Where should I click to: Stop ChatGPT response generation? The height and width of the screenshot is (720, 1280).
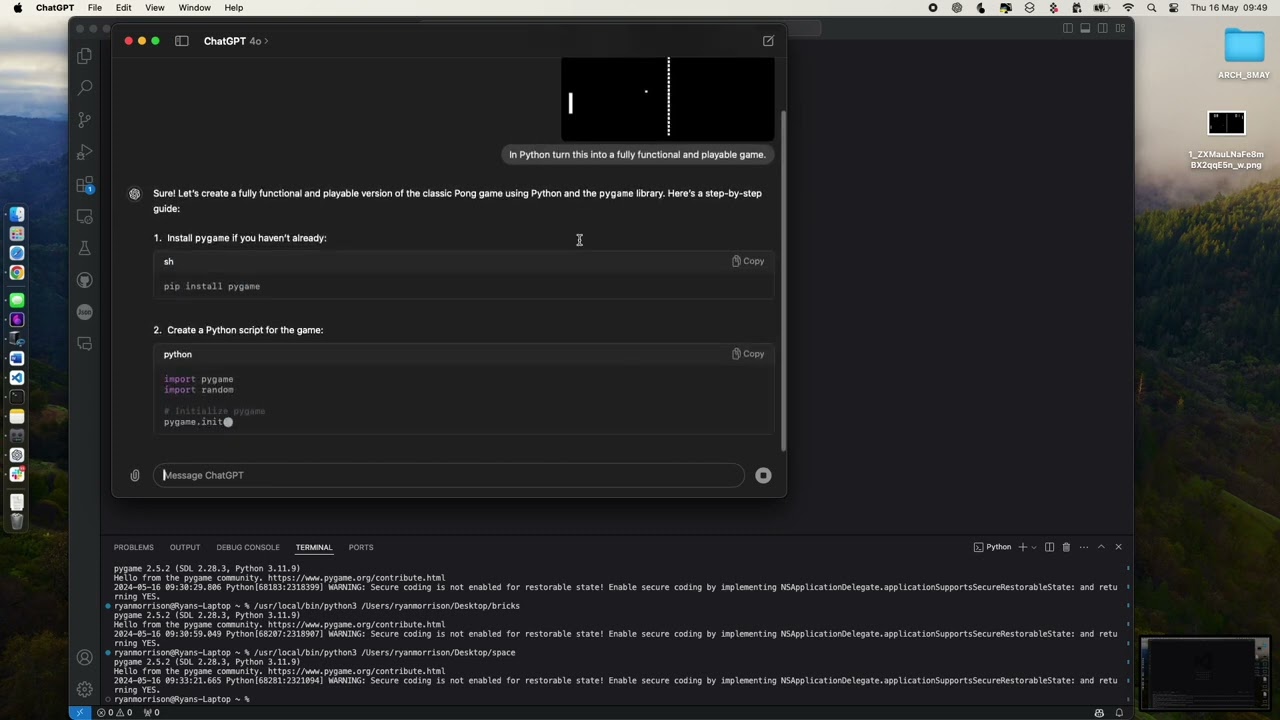[763, 476]
